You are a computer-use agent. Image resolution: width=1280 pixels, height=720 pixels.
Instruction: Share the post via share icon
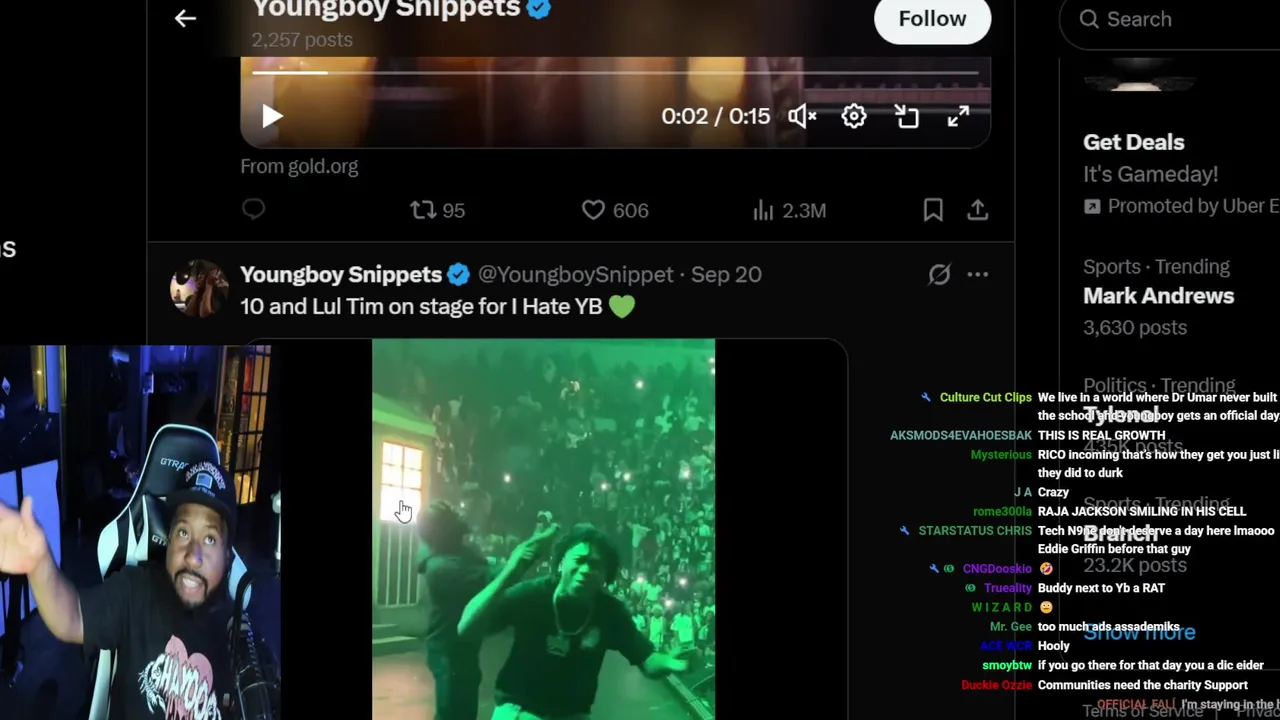978,209
